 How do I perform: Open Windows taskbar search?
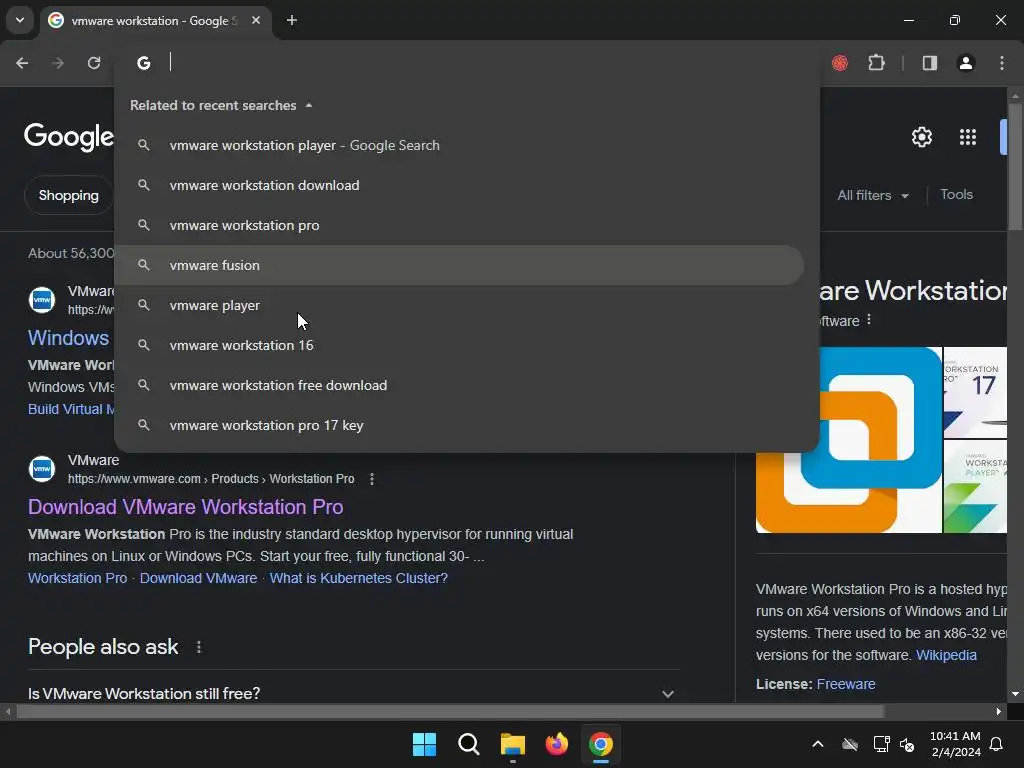click(x=468, y=744)
